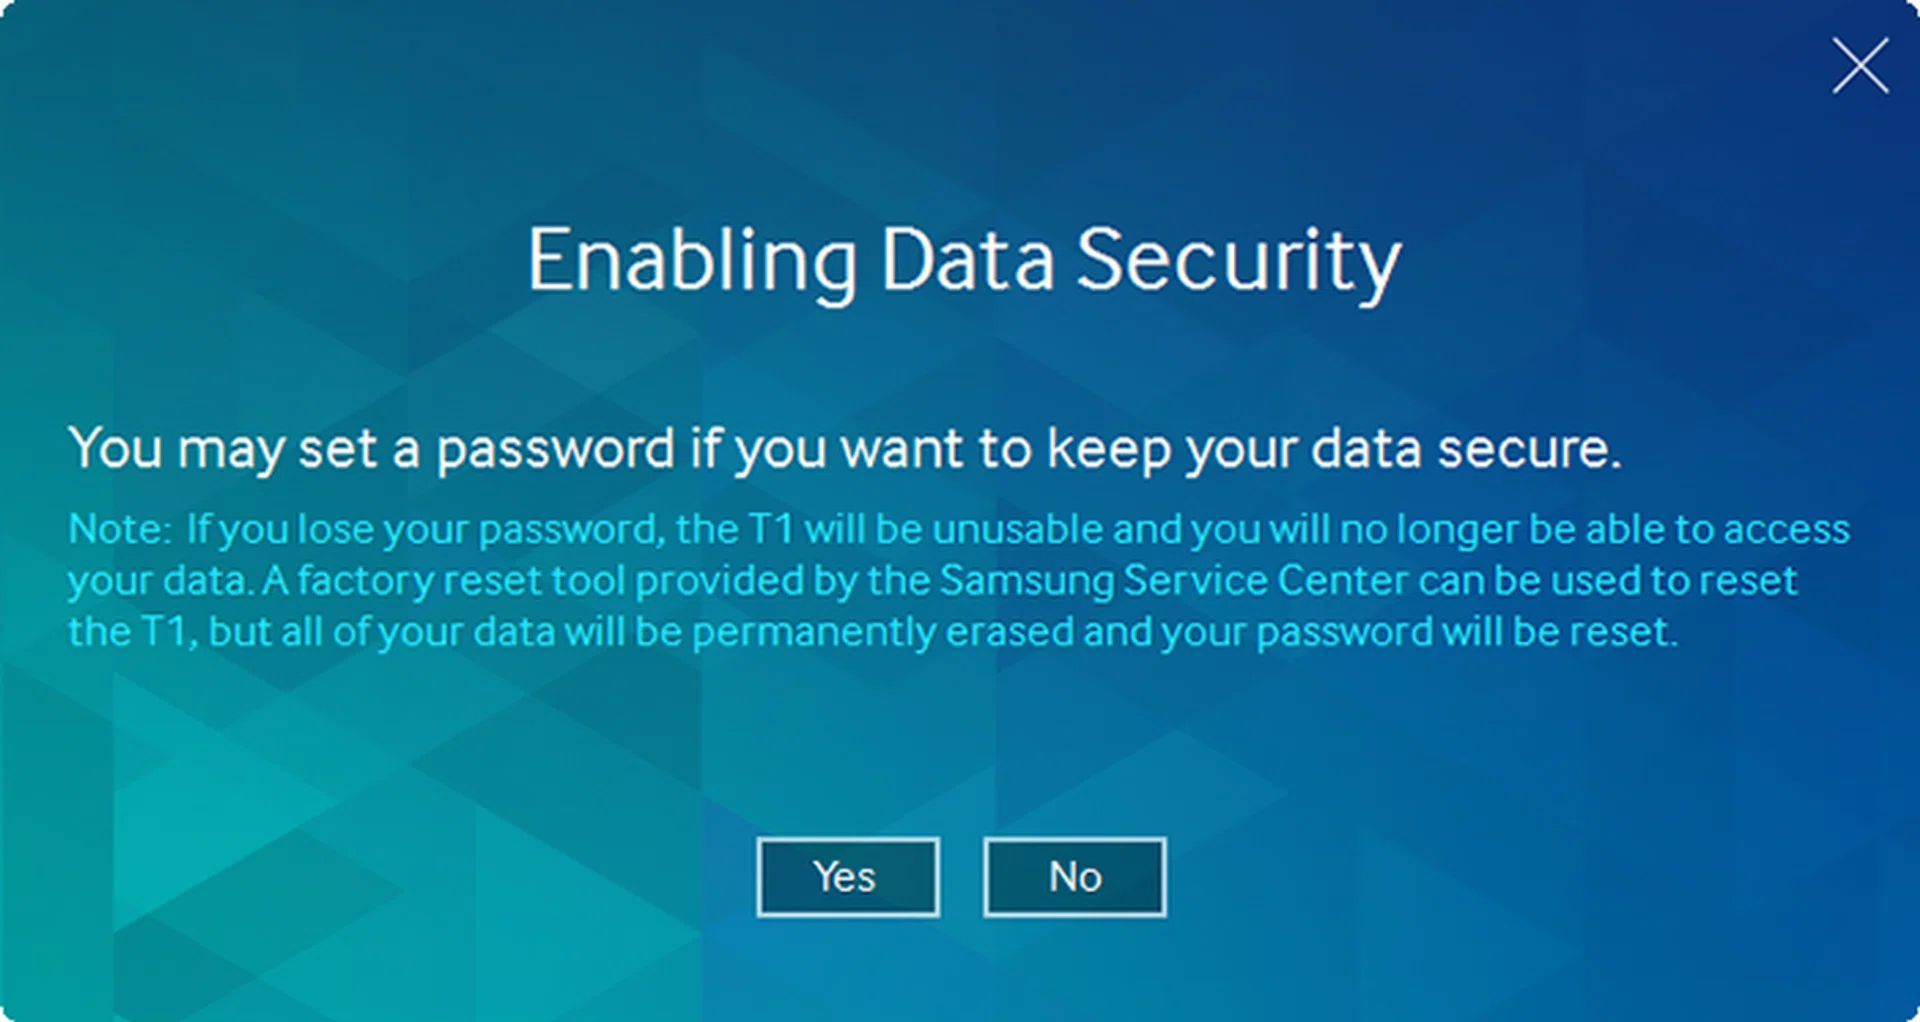The height and width of the screenshot is (1022, 1920).
Task: Select No to leave the T1 unprotected
Action: tap(1074, 877)
